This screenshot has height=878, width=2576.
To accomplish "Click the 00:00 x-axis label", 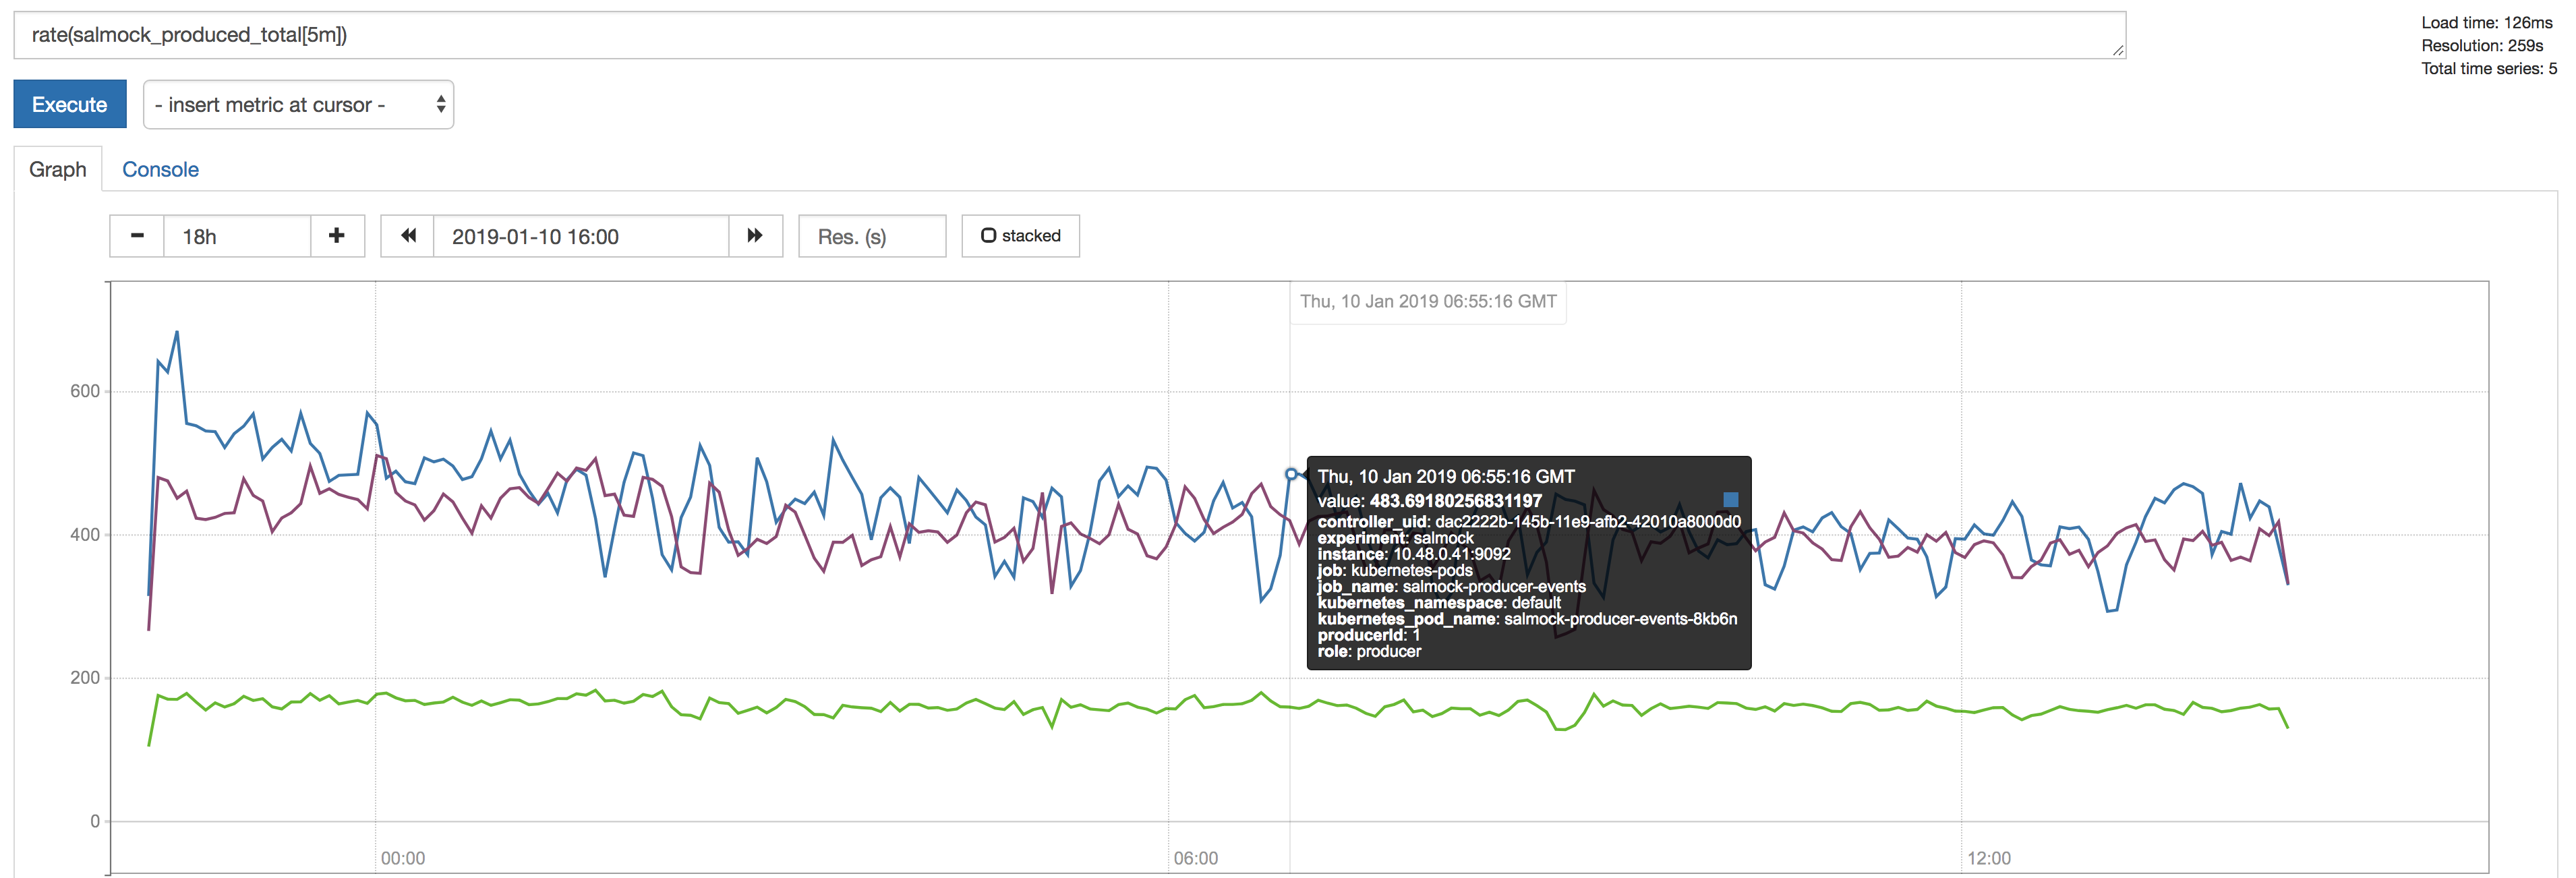I will 403,858.
